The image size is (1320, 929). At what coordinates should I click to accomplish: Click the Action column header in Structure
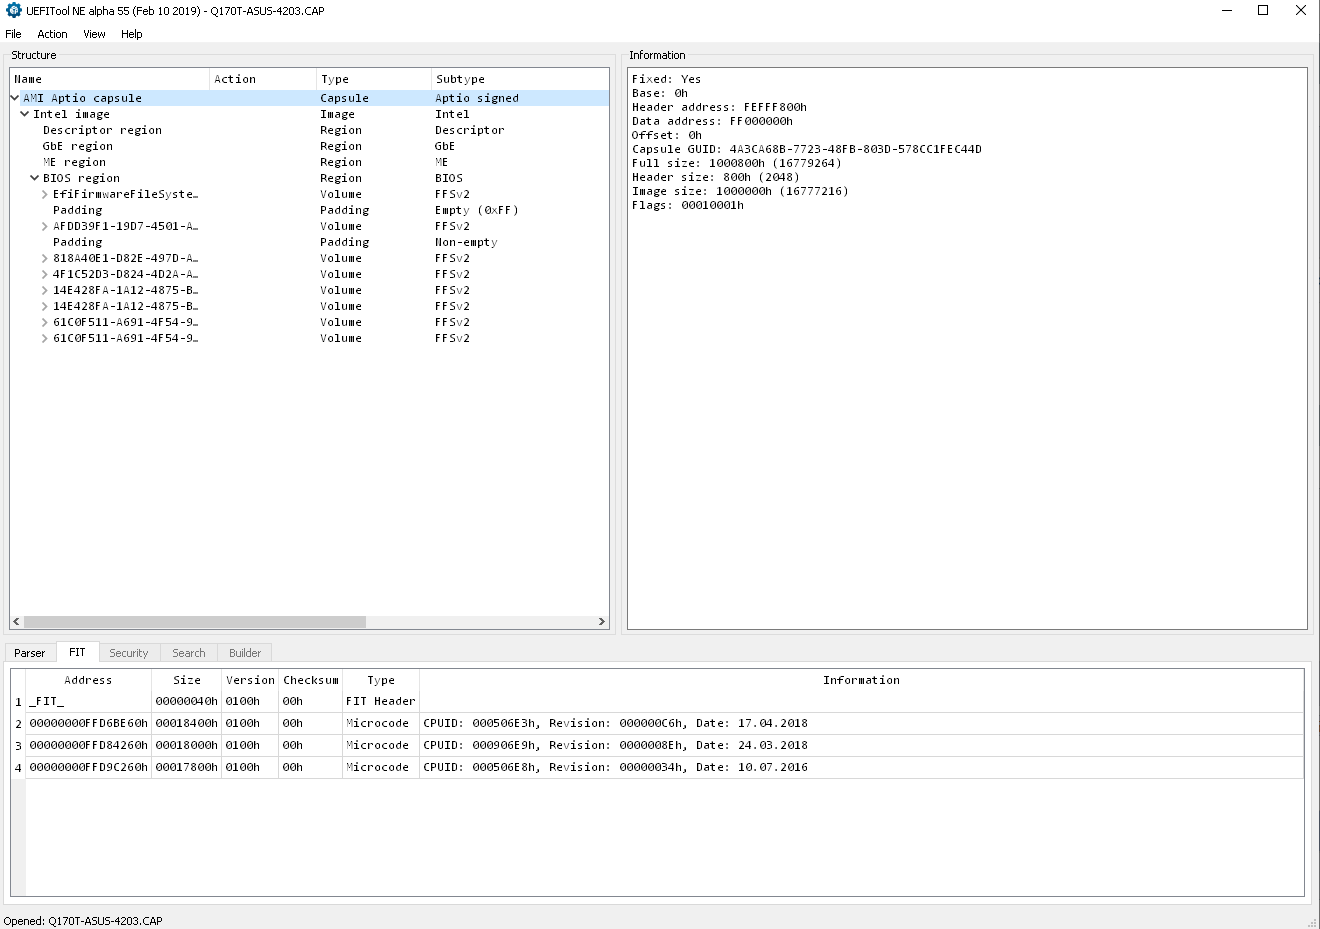[263, 79]
